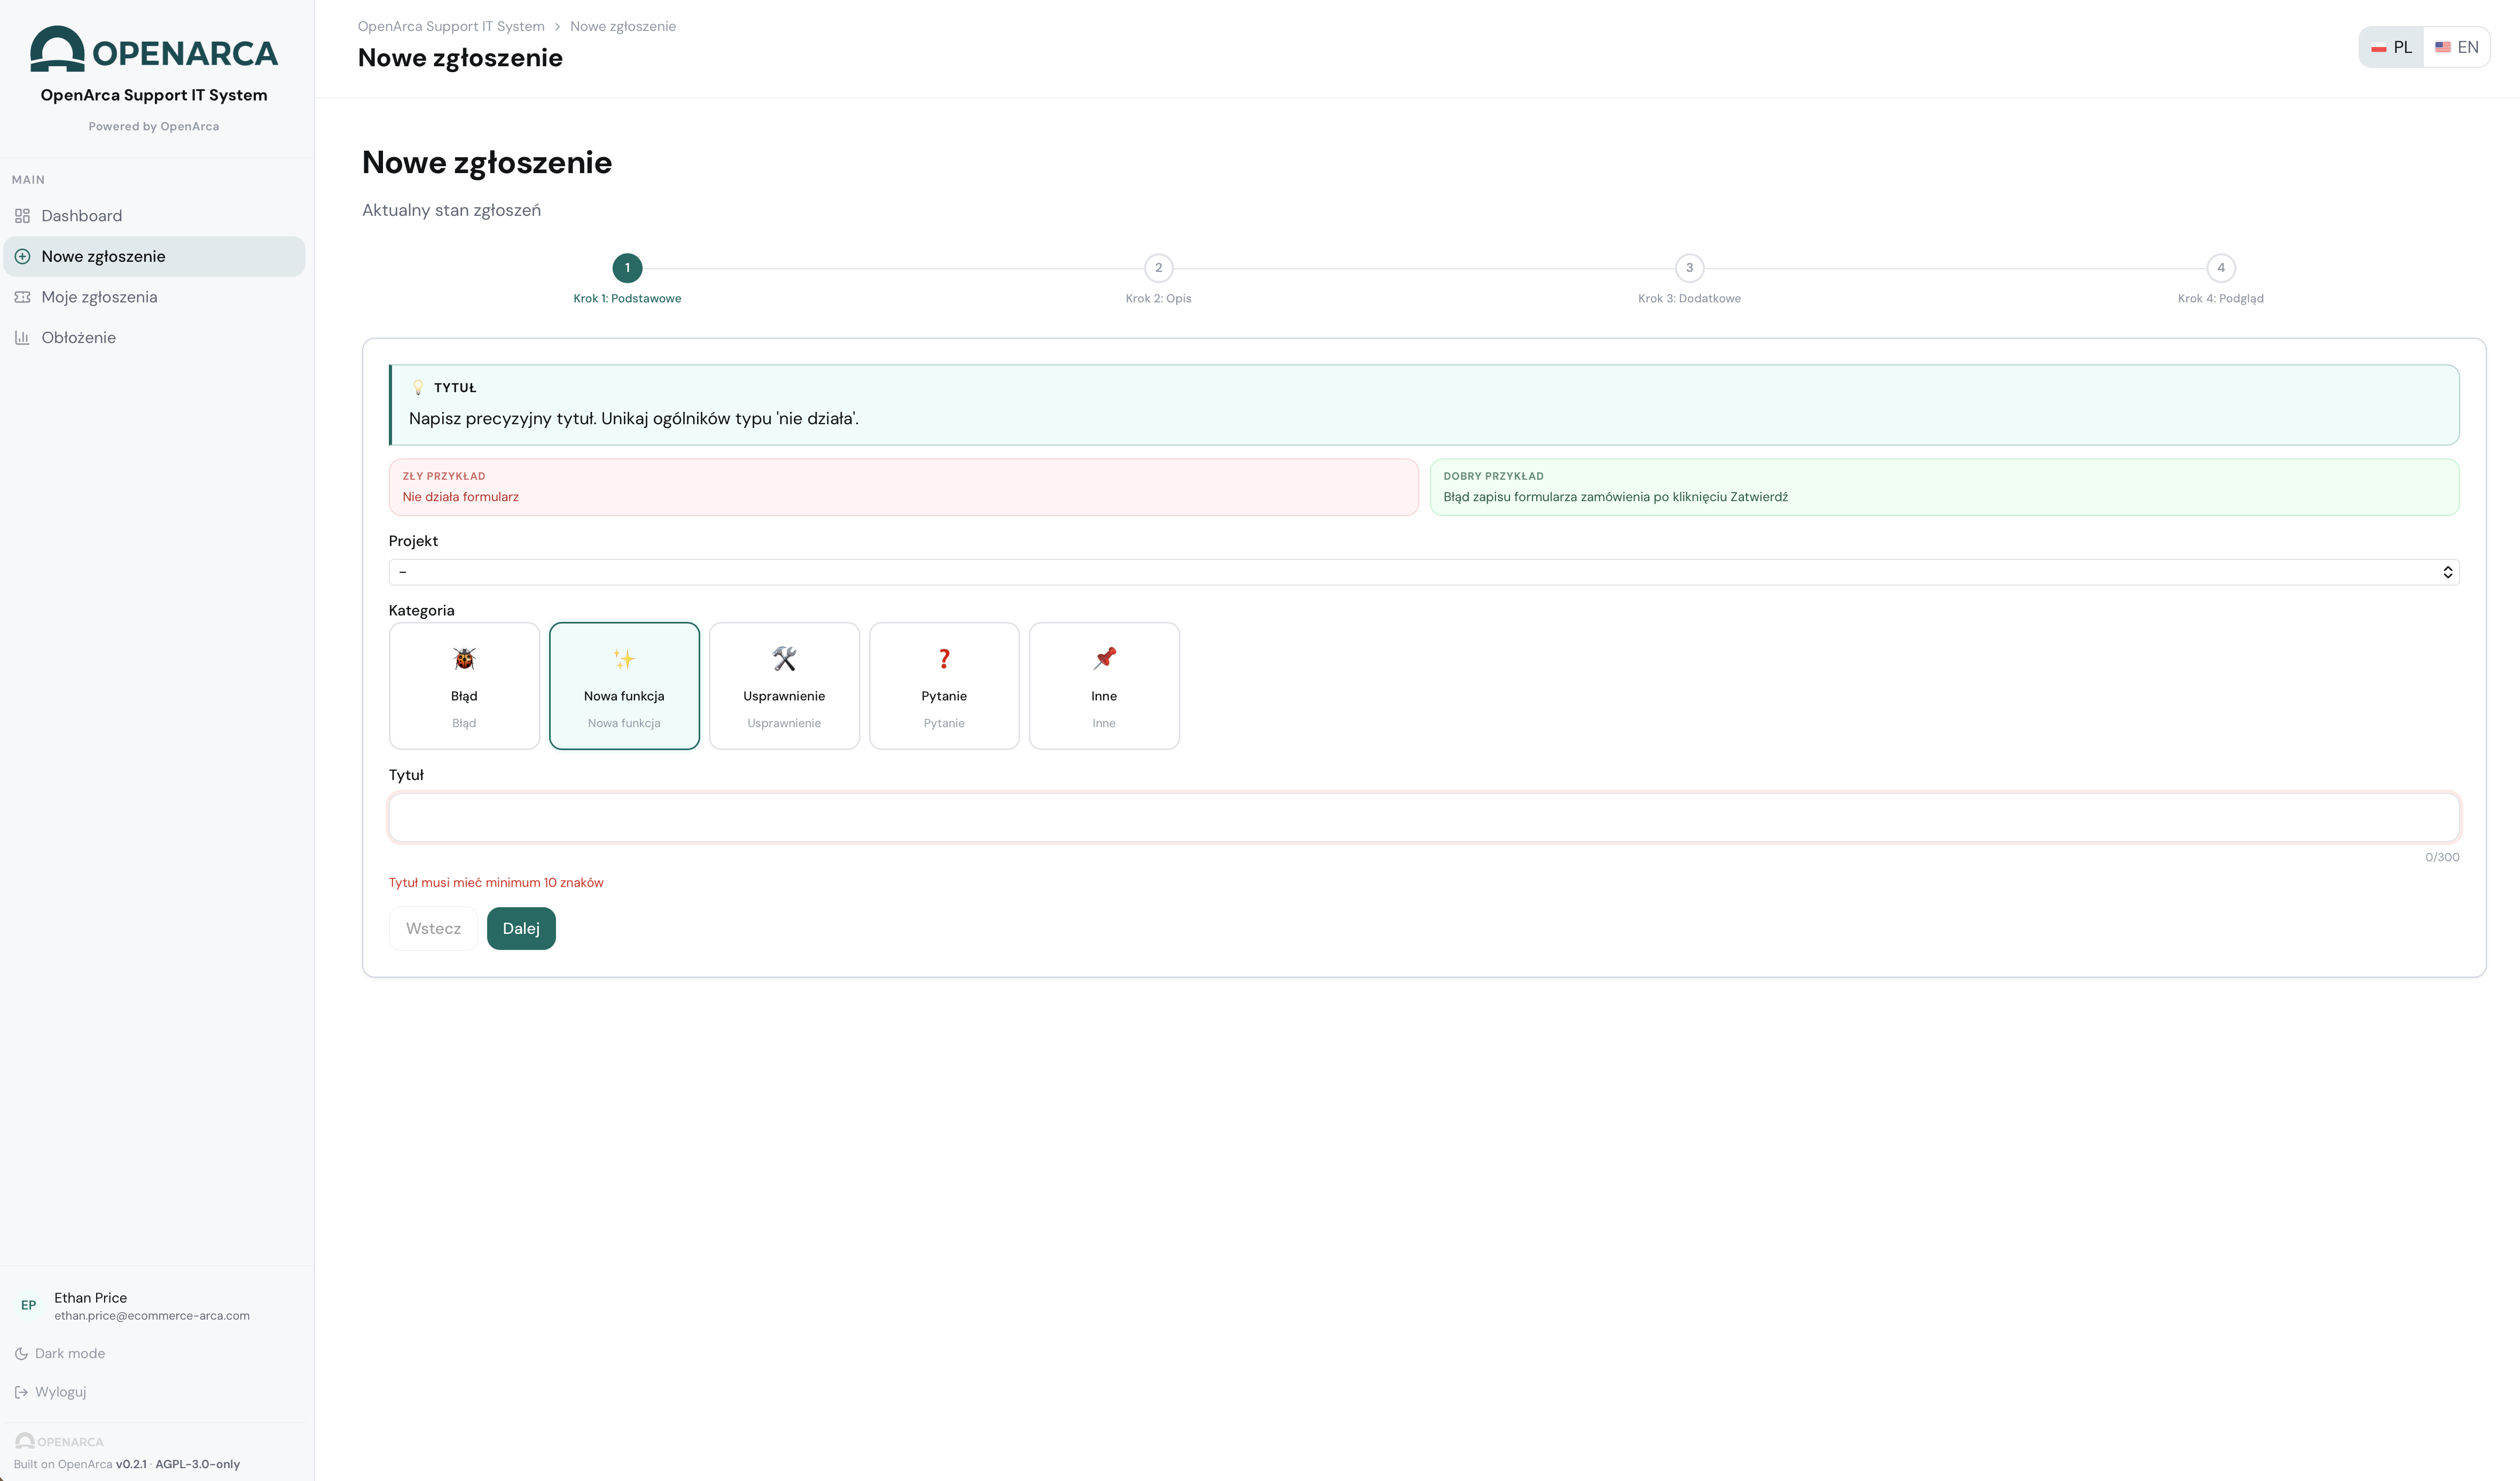Click the Obłożenie bar chart icon
The width and height of the screenshot is (2520, 1481).
(x=22, y=338)
